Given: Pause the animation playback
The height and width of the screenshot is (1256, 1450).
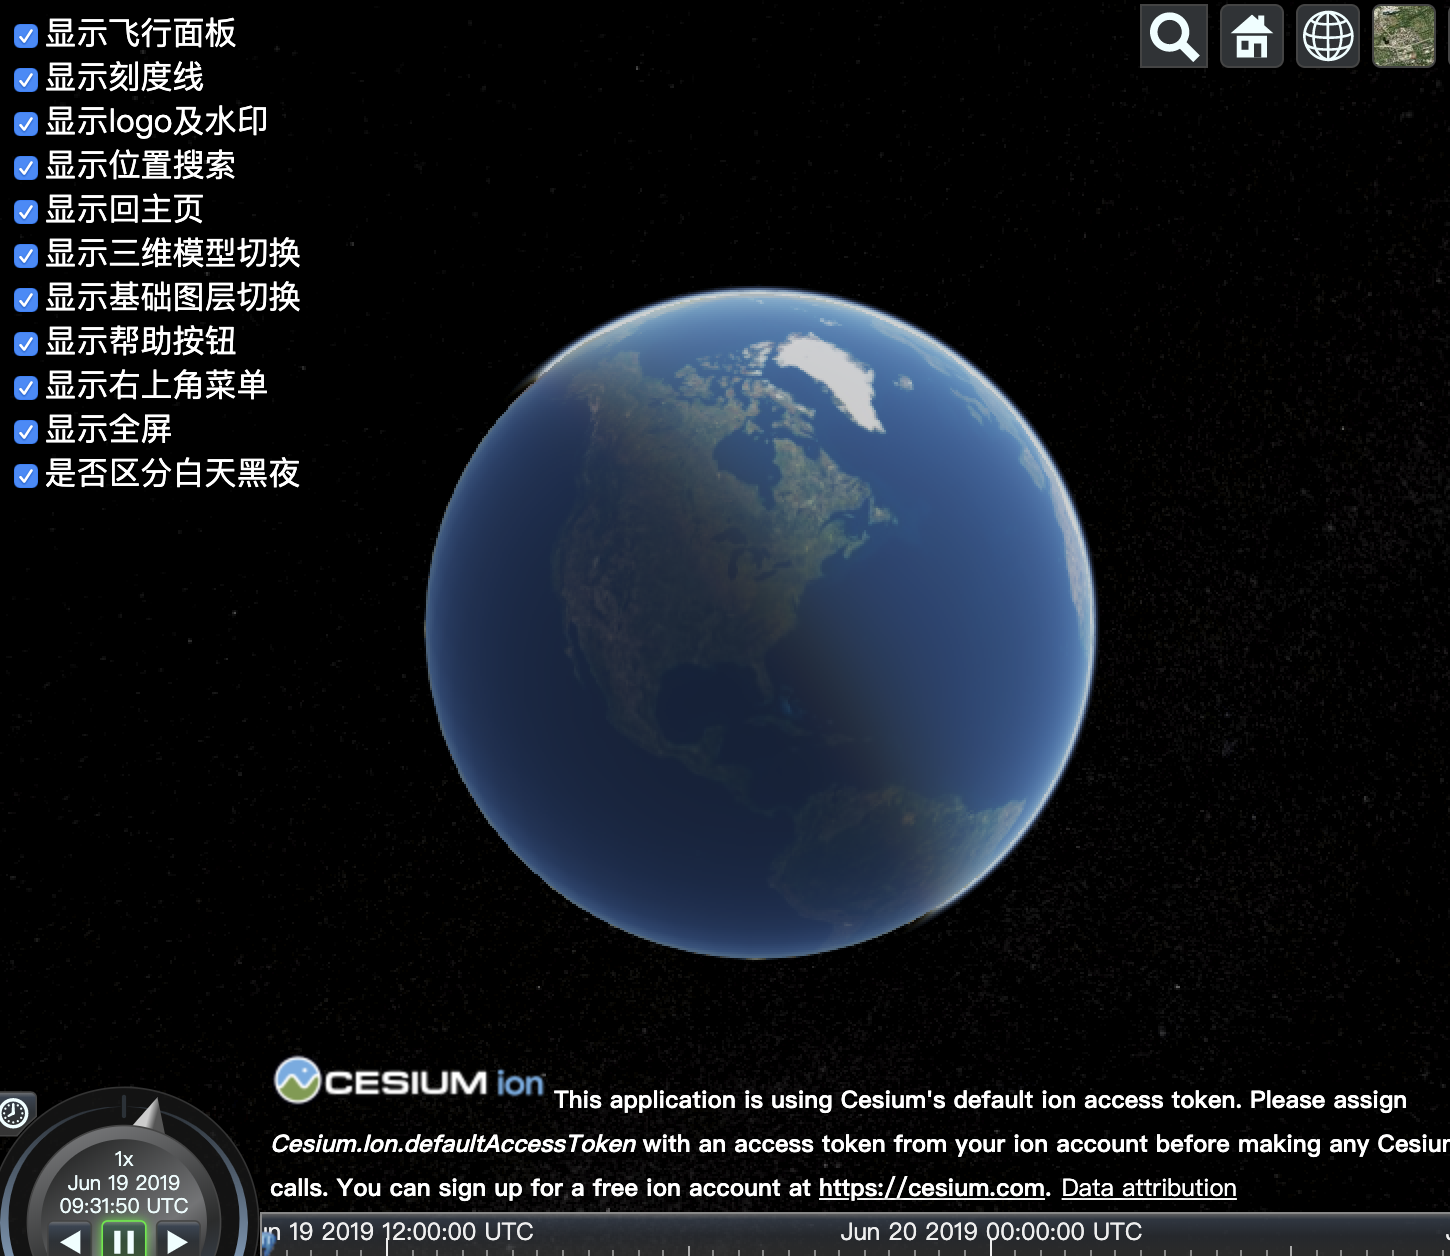Looking at the screenshot, I should (123, 1240).
